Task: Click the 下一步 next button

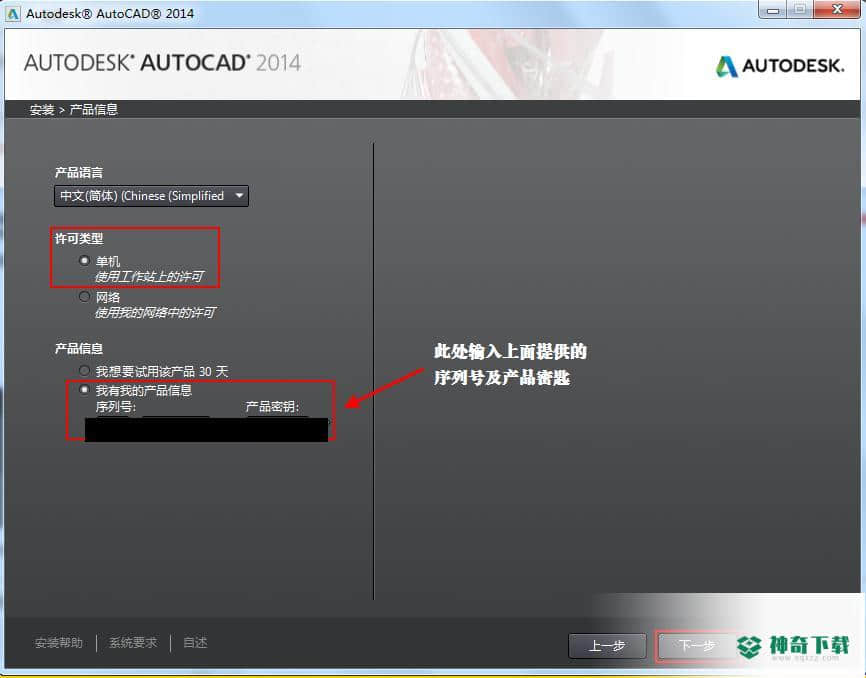Action: point(696,645)
